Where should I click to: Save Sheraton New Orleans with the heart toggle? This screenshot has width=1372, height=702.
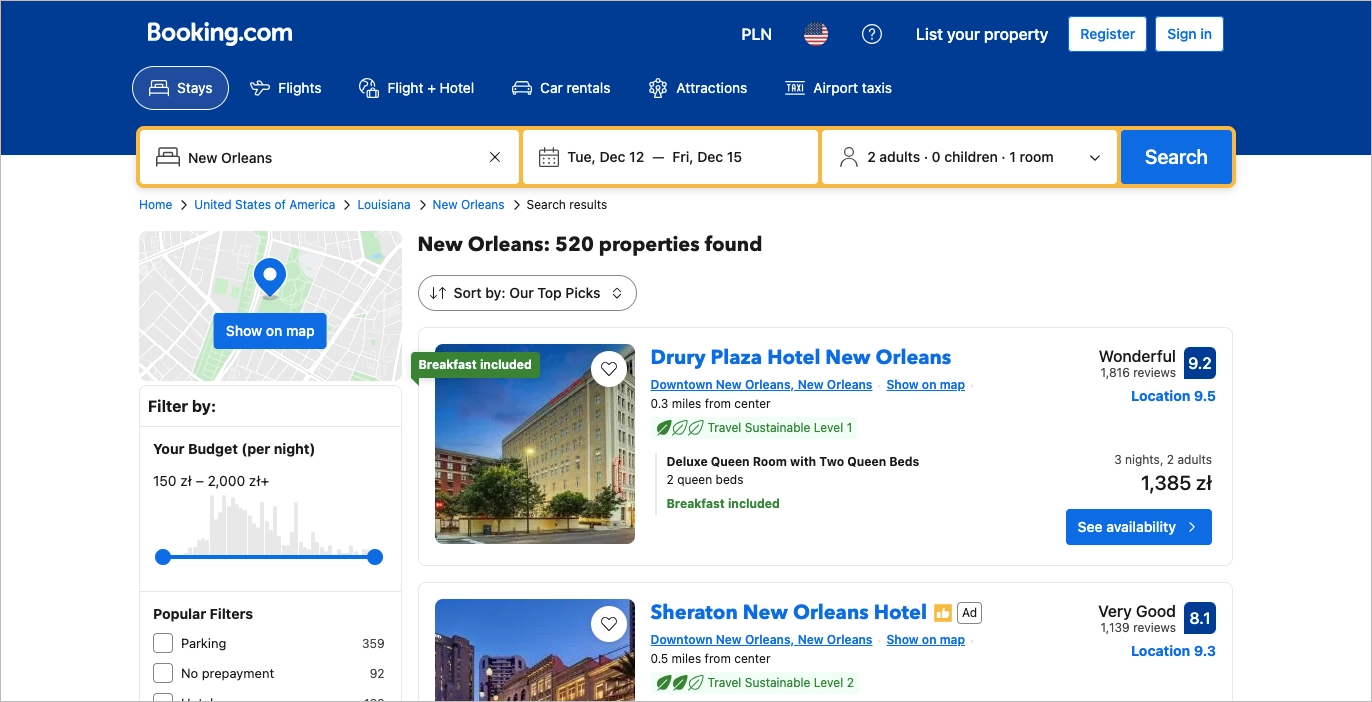609,623
